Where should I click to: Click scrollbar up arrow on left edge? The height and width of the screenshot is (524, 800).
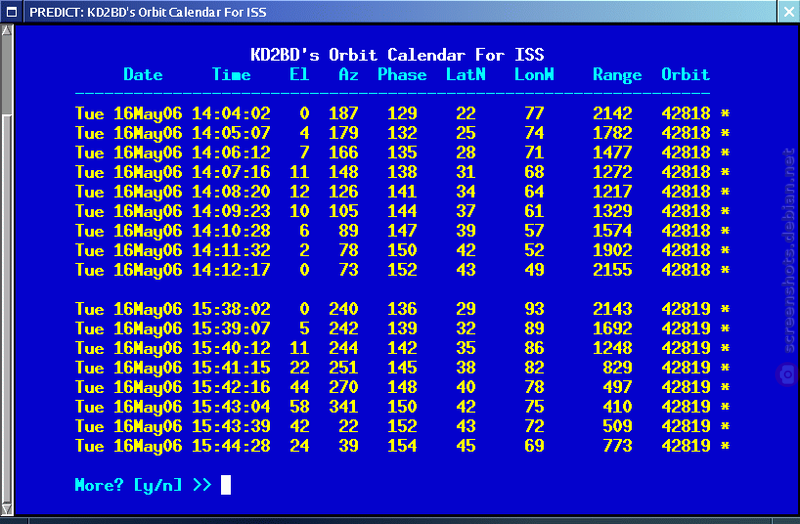(x=7, y=30)
